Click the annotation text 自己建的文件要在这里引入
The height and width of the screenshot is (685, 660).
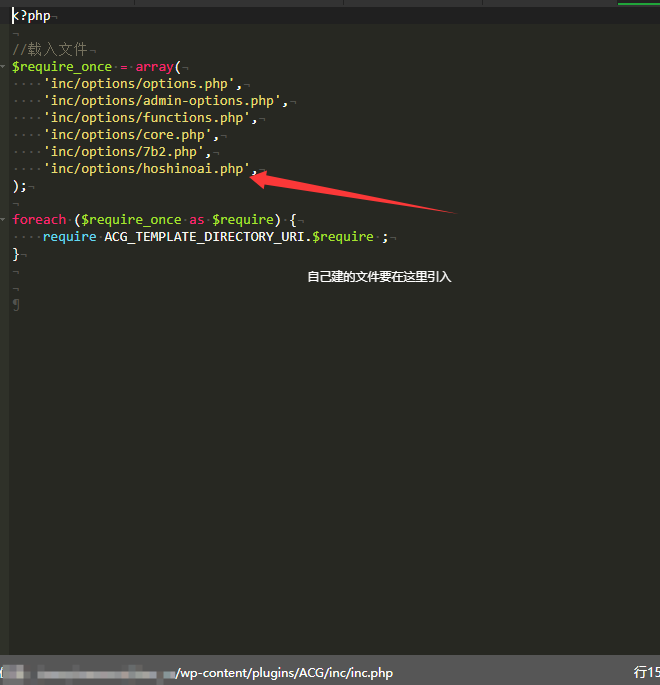tap(379, 277)
